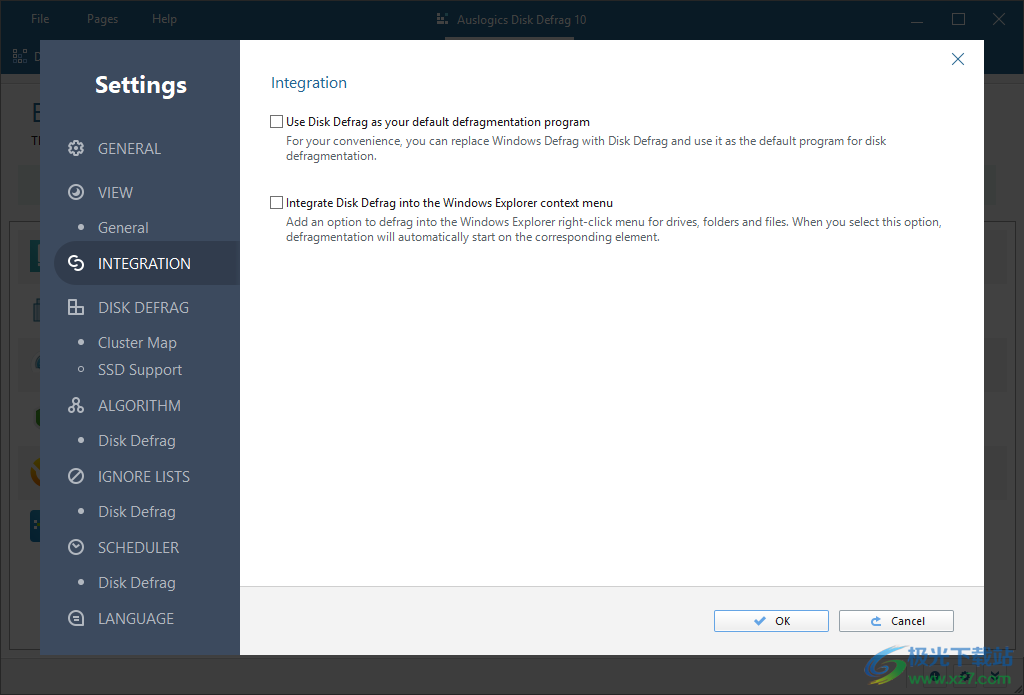Select Cluster Map settings page
Viewport: 1024px width, 695px height.
137,343
